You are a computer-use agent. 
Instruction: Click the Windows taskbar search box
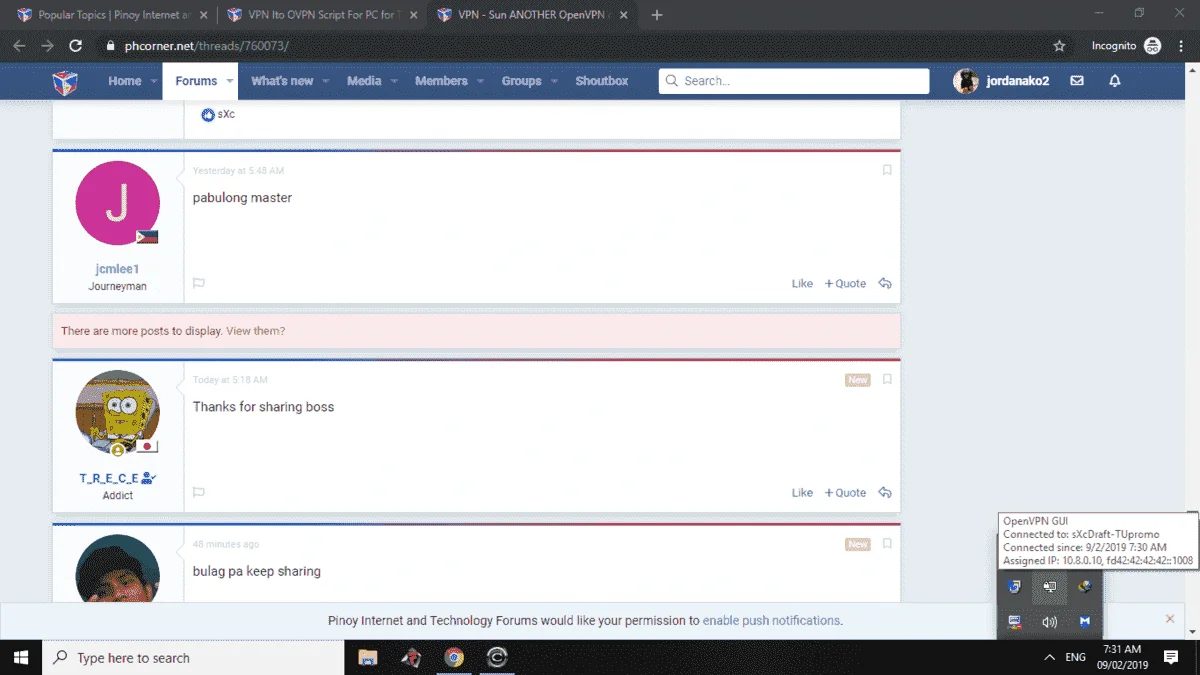coord(194,658)
